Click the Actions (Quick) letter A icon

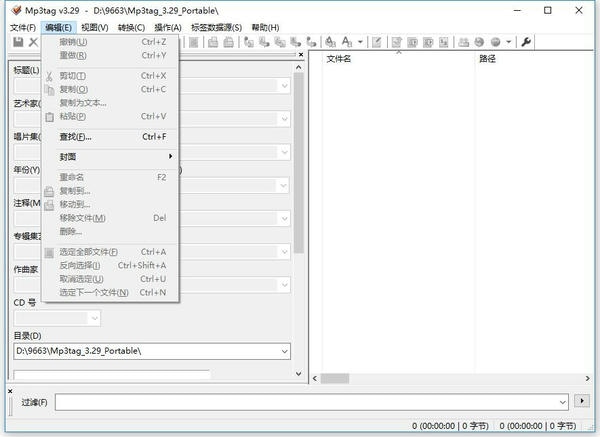coord(347,42)
